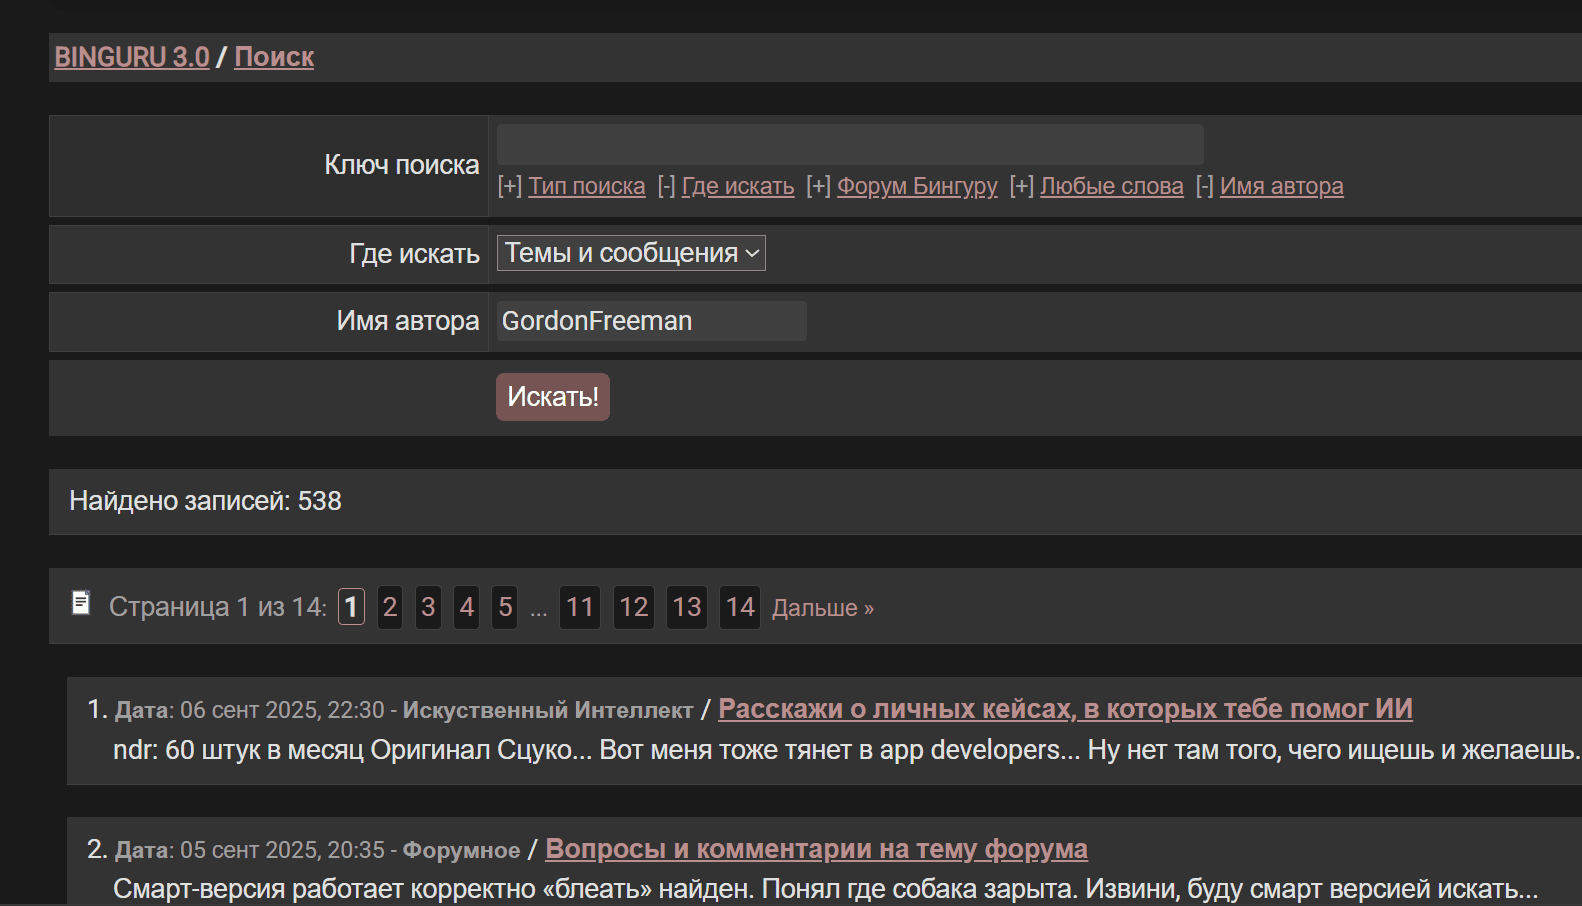This screenshot has width=1582, height=906.
Task: Click the author name field with GordonFreeman
Action: click(x=651, y=321)
